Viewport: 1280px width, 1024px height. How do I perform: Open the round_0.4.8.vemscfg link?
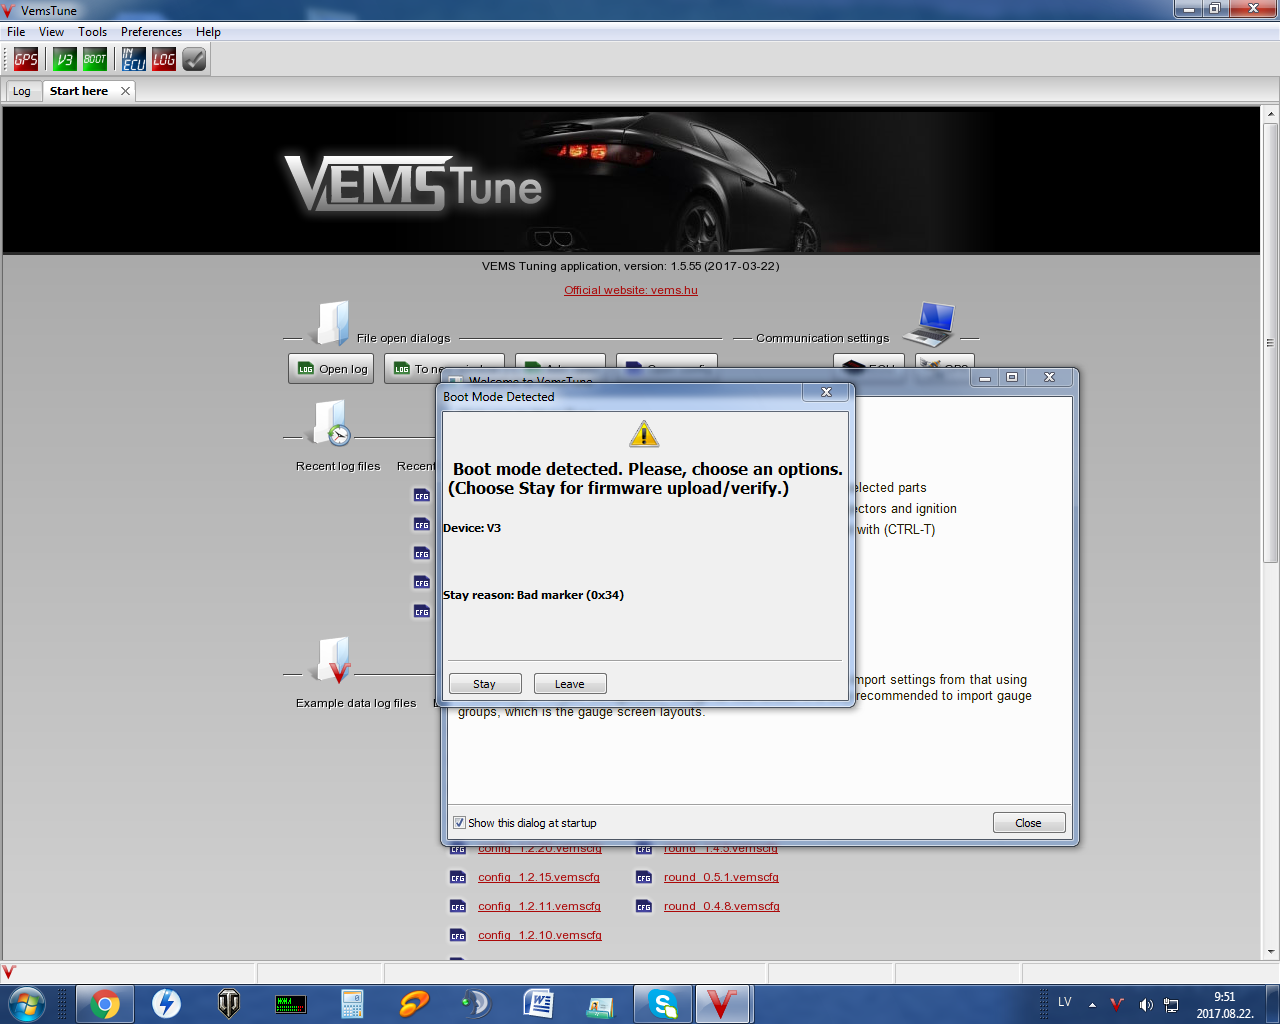(x=722, y=906)
